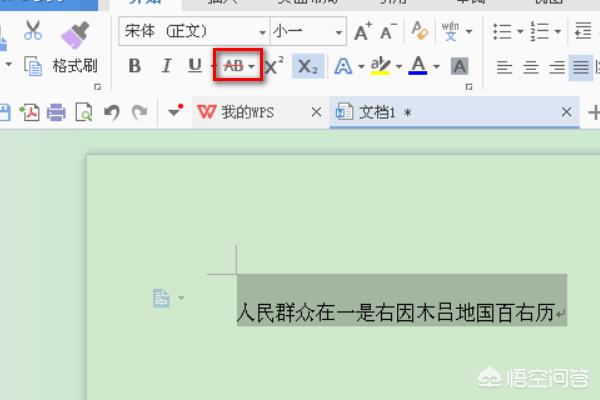Apply yellow text highlight color
Image resolution: width=600 pixels, height=400 pixels.
[x=380, y=66]
